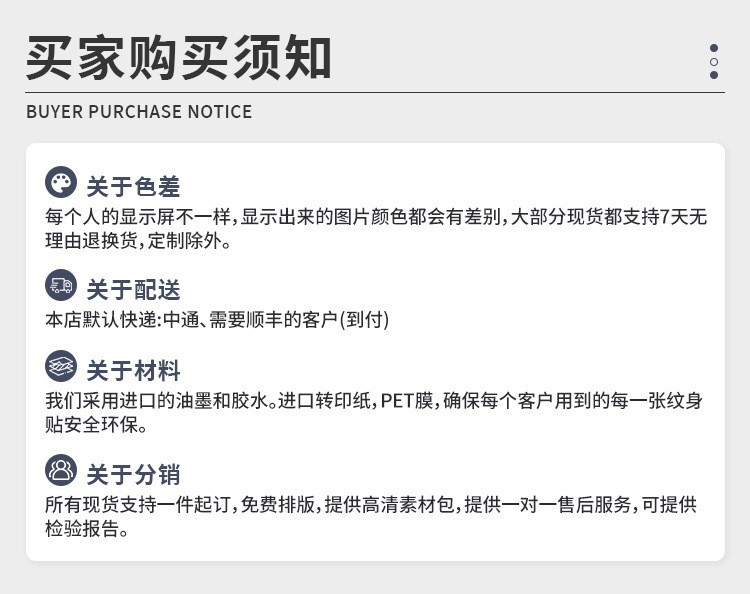Click the distribution people icon

point(61,470)
